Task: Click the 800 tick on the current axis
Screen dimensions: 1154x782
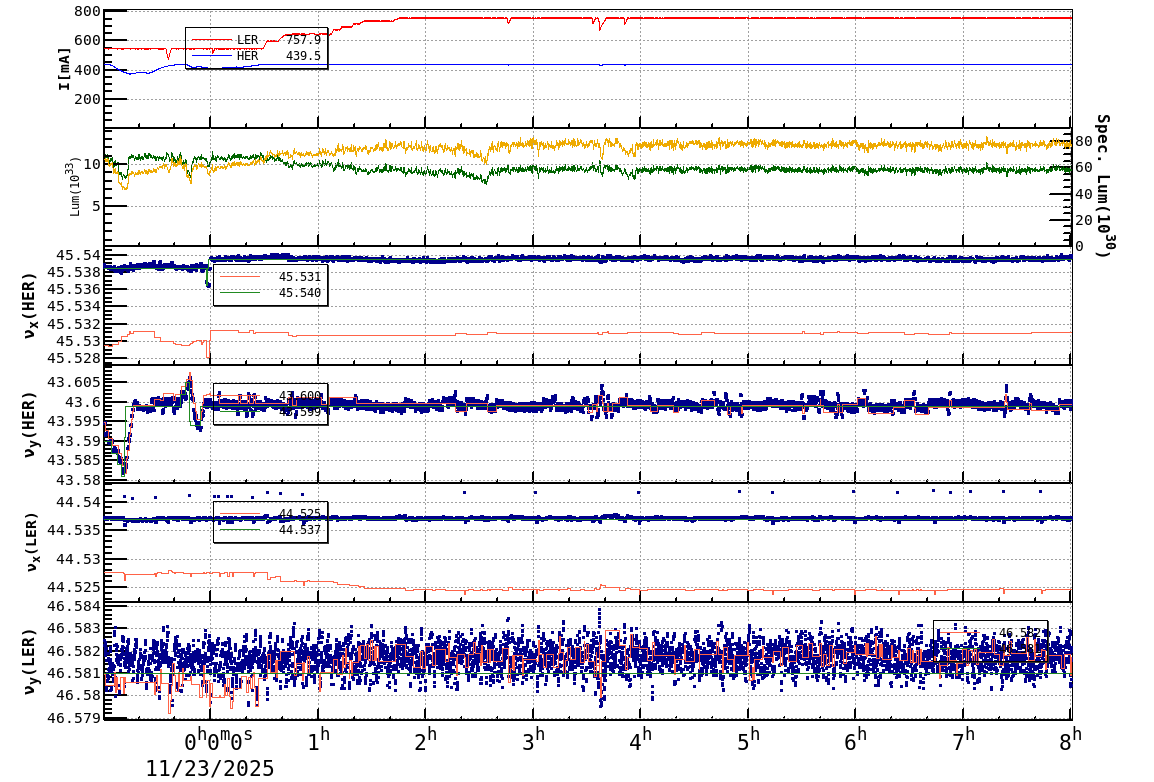Action: (x=87, y=11)
